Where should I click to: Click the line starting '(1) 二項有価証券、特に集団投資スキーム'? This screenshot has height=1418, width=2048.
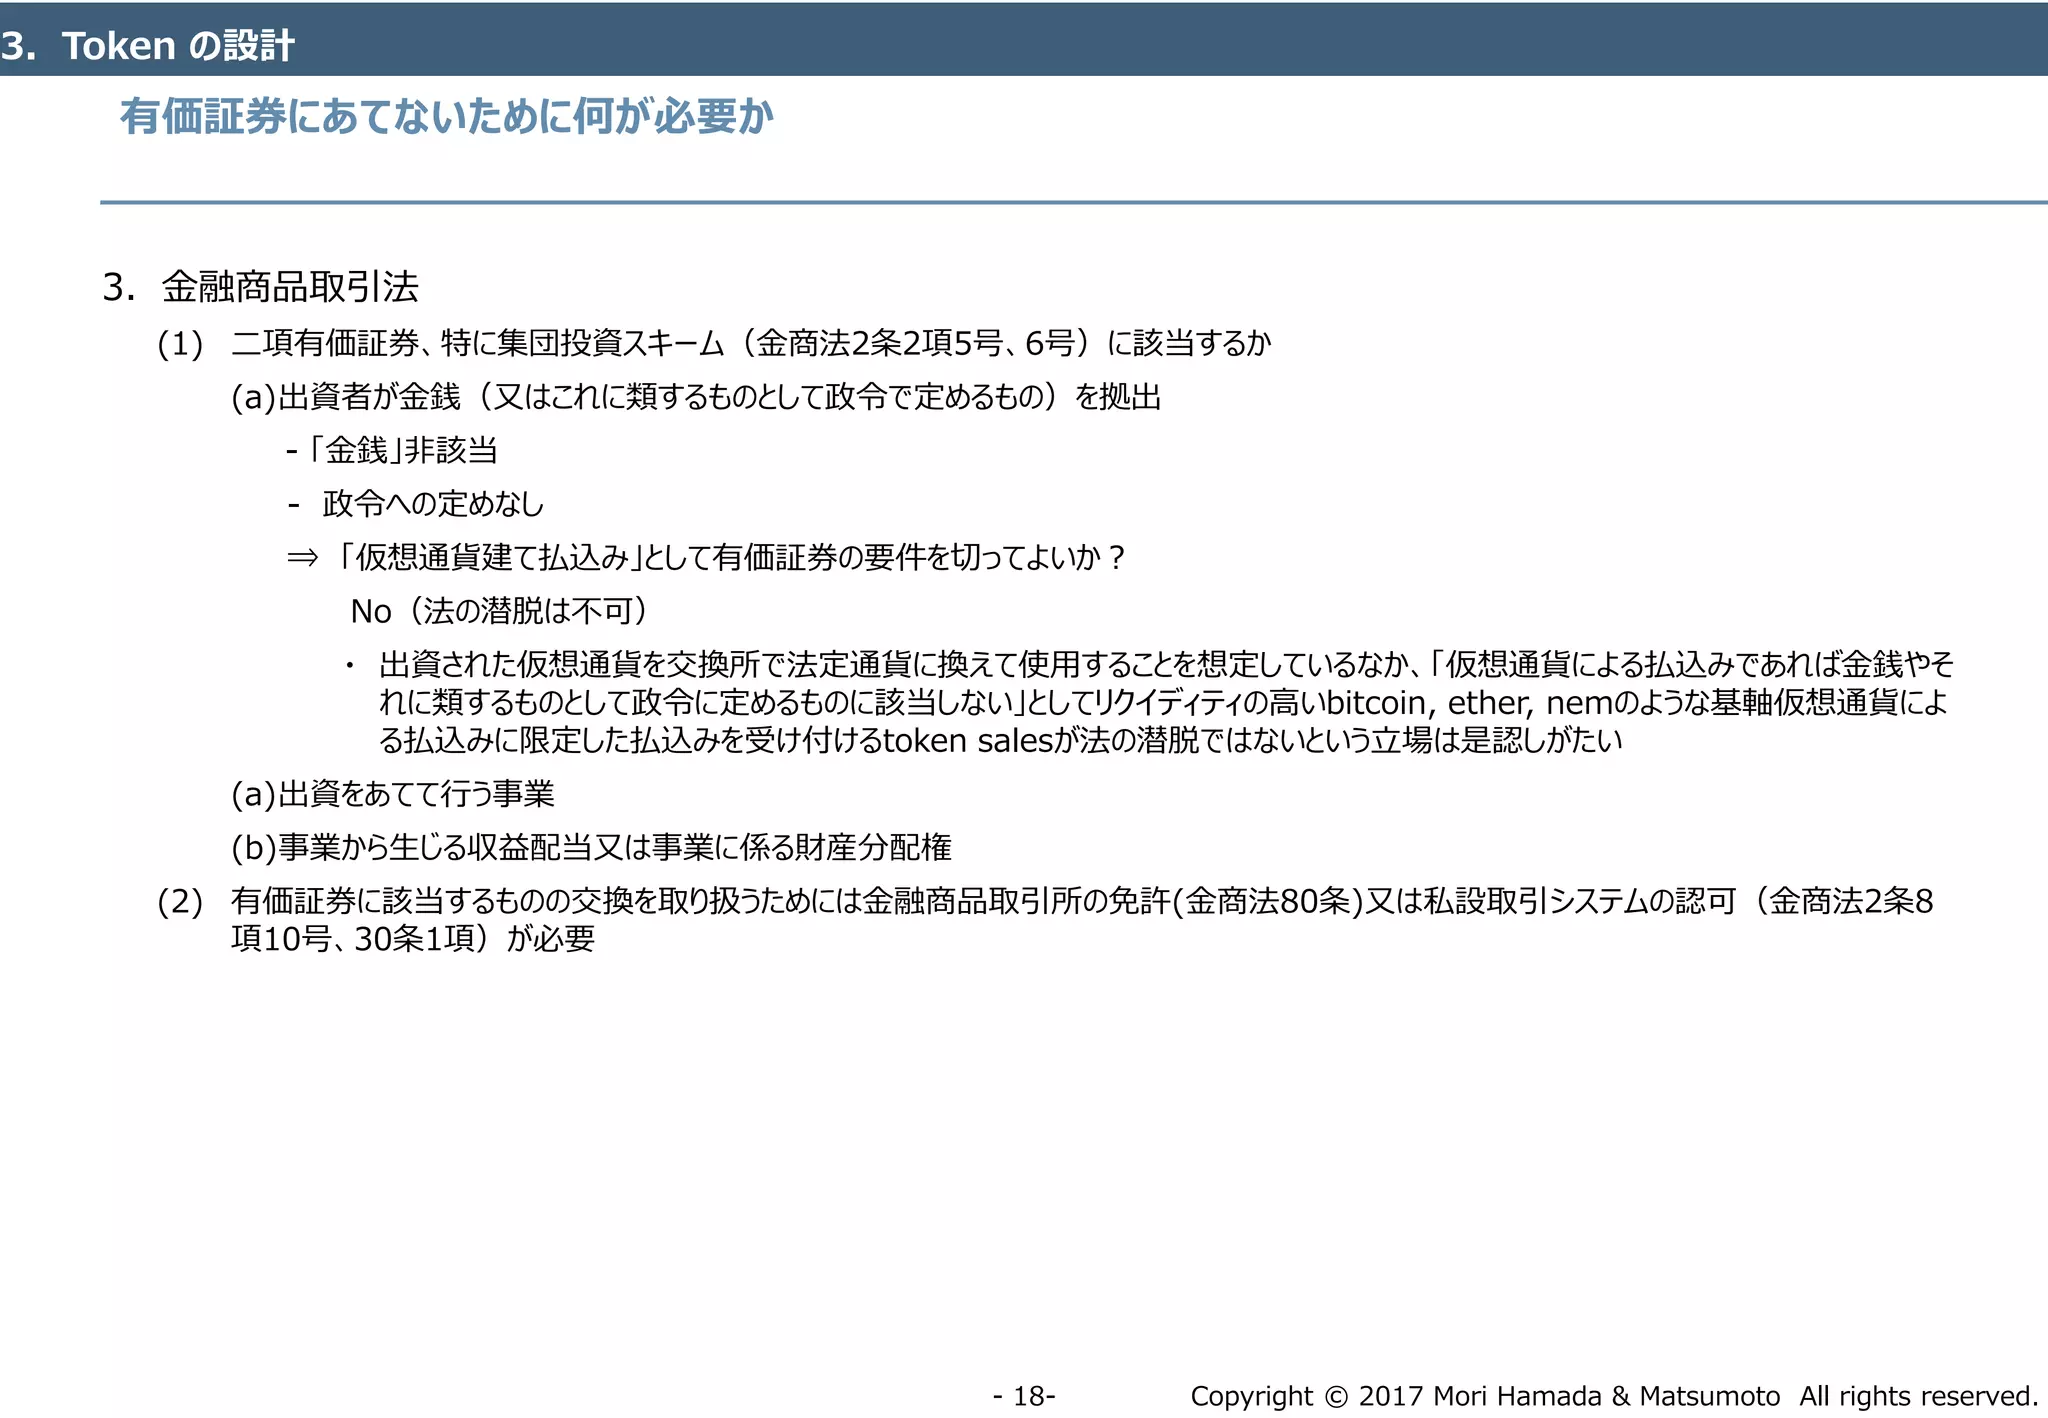pos(714,344)
